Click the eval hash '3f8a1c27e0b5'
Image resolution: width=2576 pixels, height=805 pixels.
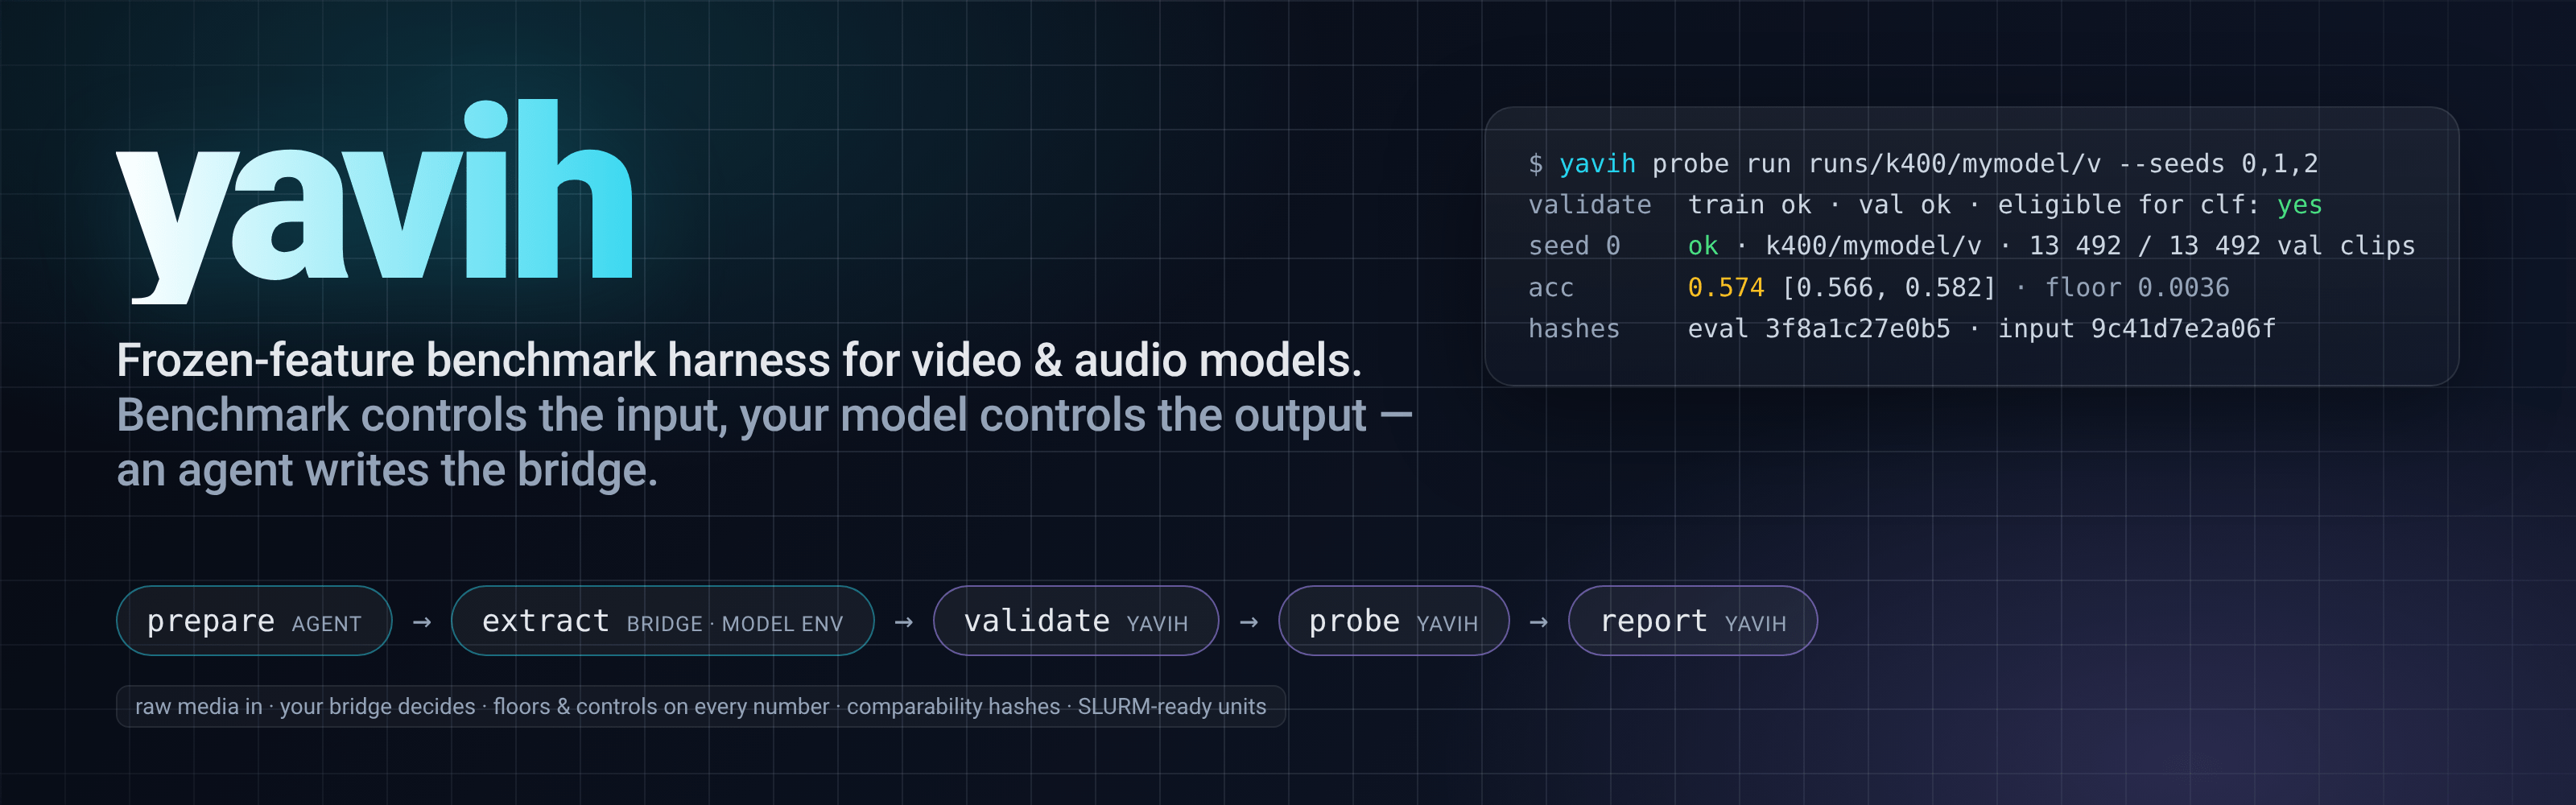pyautogui.click(x=1857, y=329)
